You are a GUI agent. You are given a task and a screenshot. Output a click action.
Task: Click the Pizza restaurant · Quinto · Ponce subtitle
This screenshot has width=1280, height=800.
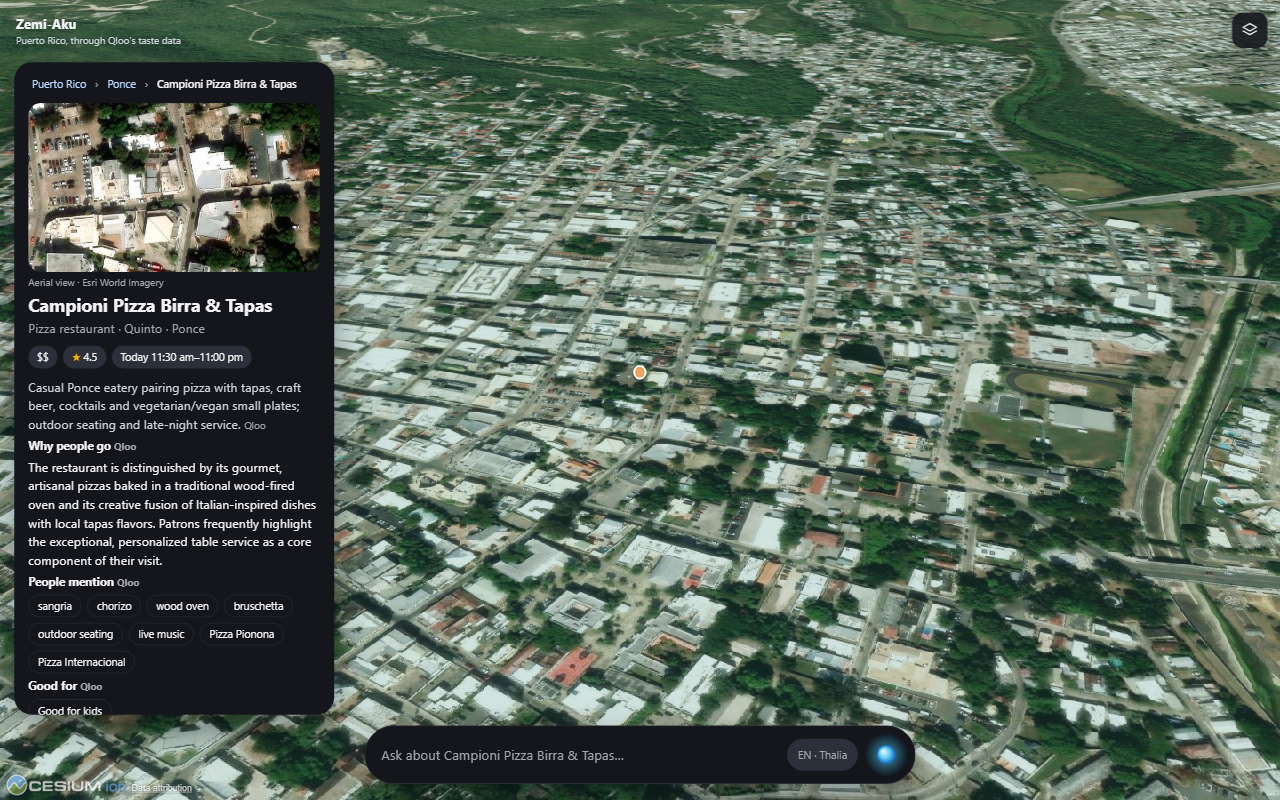click(x=116, y=329)
